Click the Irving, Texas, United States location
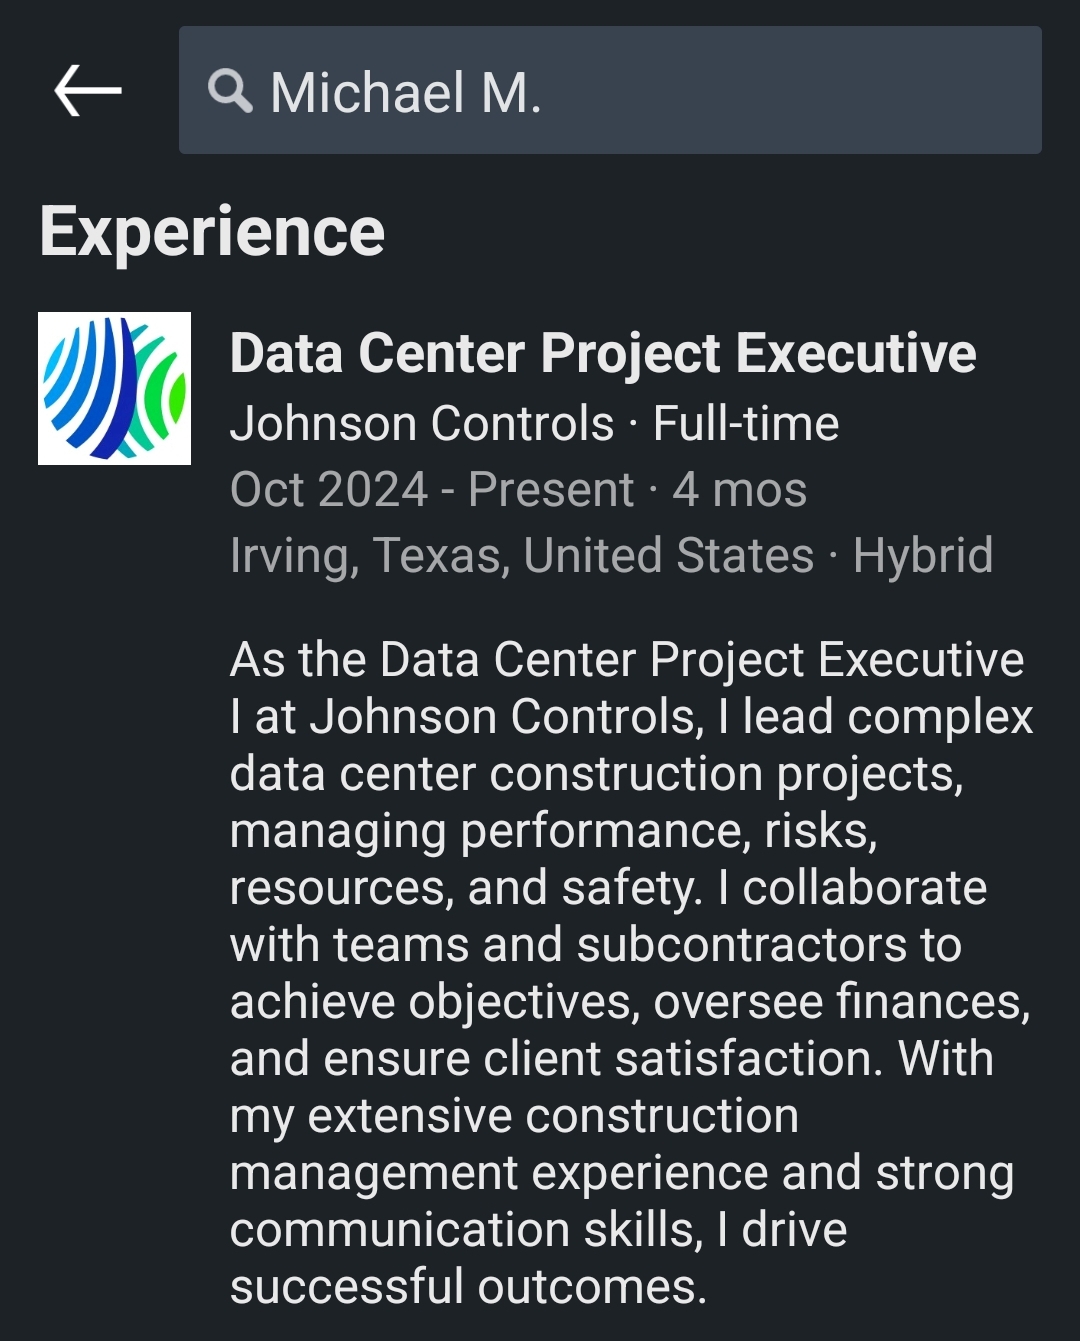Image resolution: width=1080 pixels, height=1341 pixels. (x=522, y=556)
